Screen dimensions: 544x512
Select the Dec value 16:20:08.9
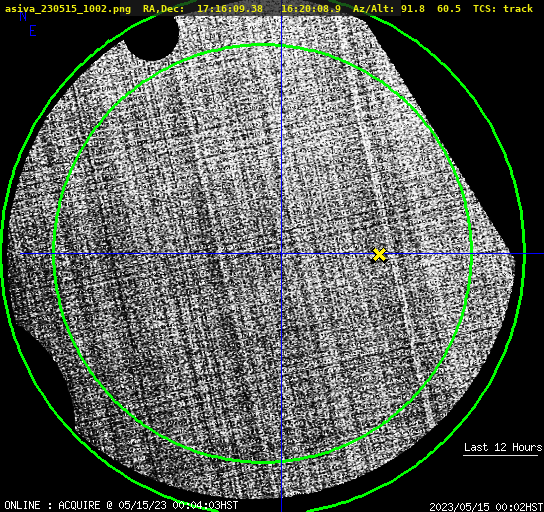(311, 8)
